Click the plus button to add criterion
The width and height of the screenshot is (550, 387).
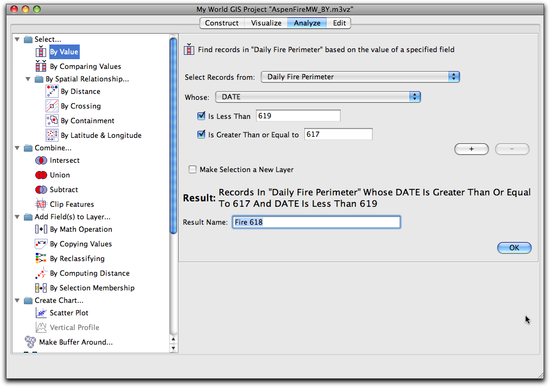(x=471, y=149)
